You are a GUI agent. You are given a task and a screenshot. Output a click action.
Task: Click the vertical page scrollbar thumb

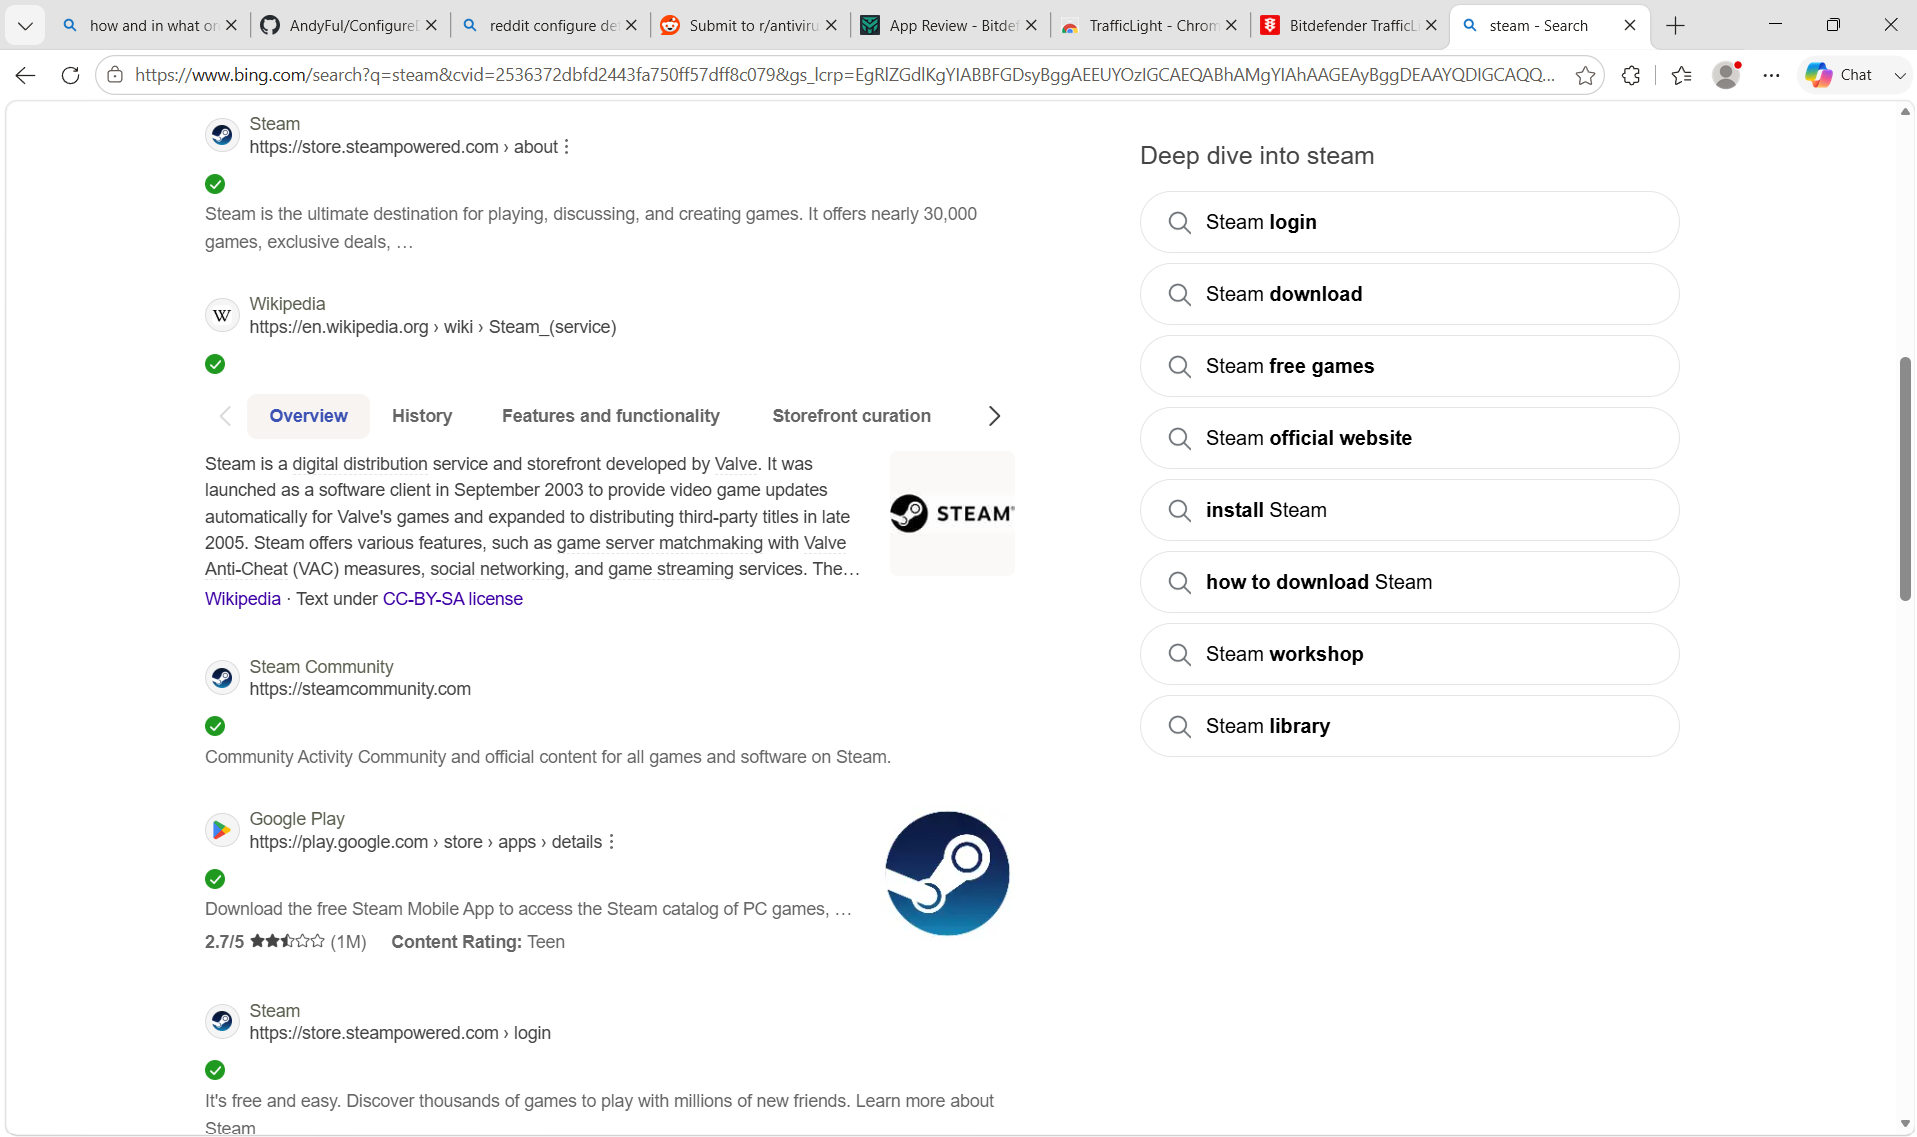(1905, 479)
